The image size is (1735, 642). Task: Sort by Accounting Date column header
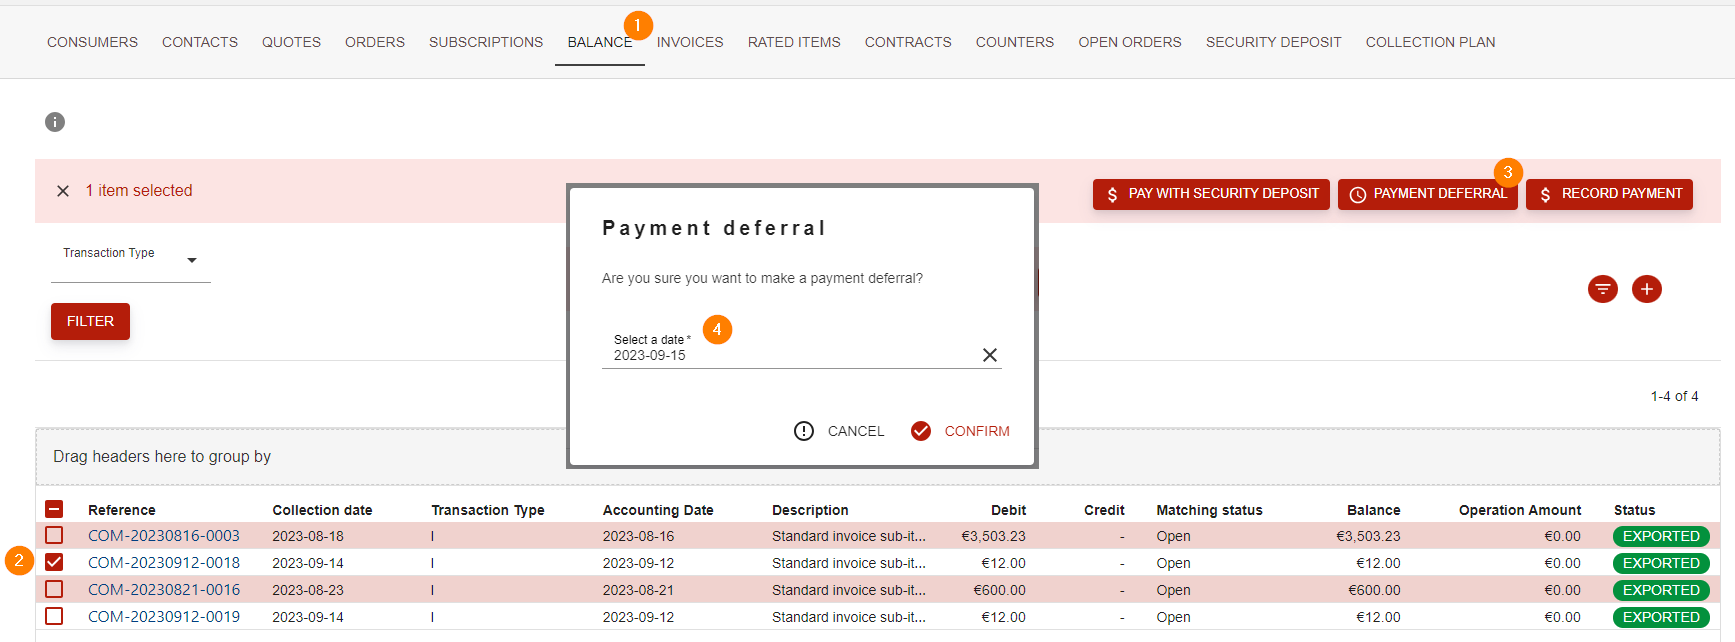click(x=658, y=510)
